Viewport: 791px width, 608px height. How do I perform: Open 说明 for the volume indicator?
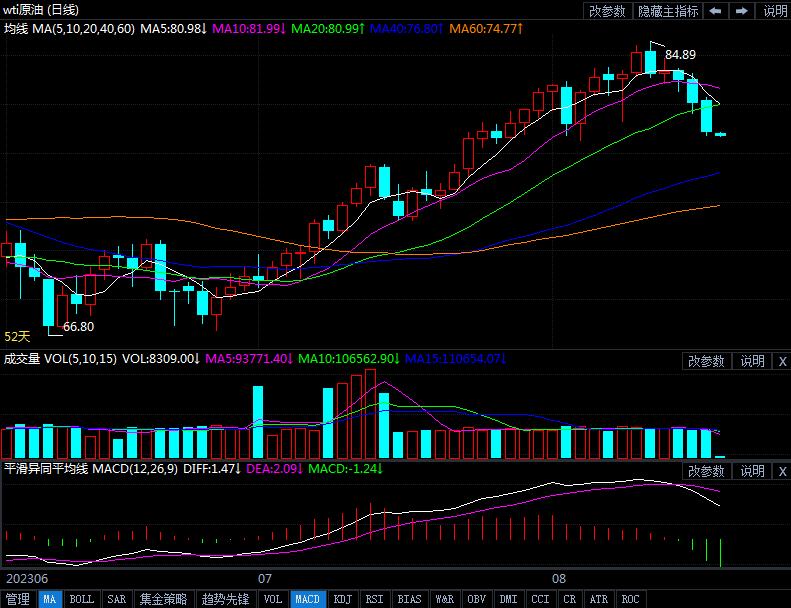(x=752, y=361)
